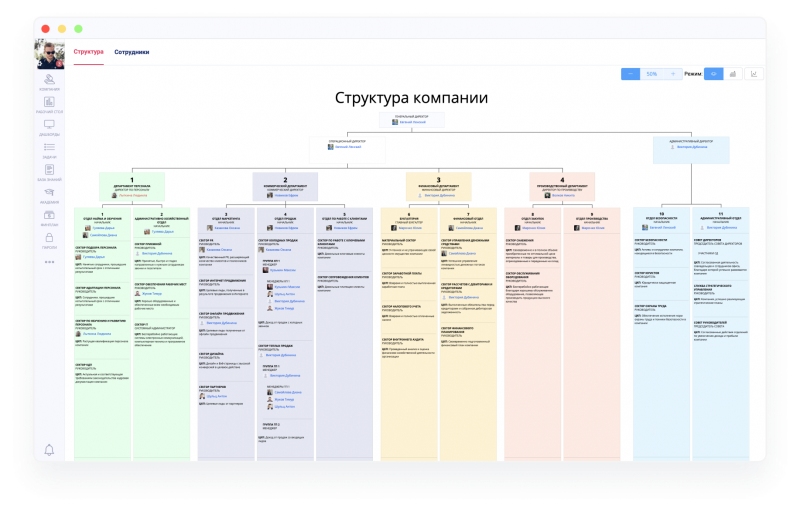Click the three dots more menu in sidebar
The width and height of the screenshot is (800, 512).
pyautogui.click(x=49, y=261)
